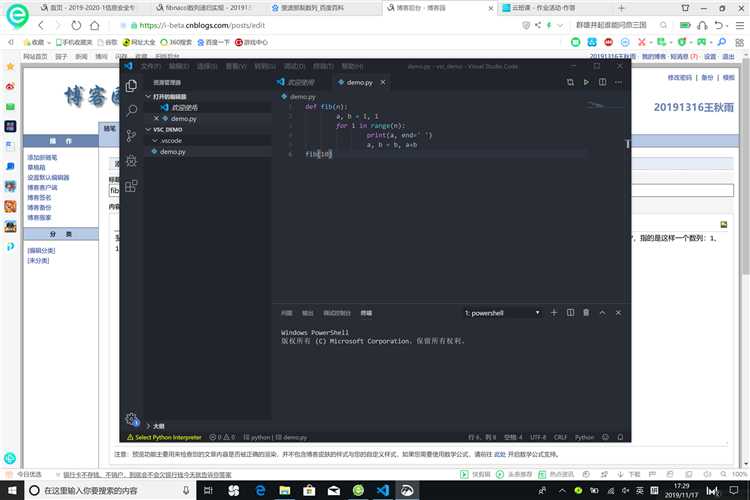The width and height of the screenshot is (750, 500).
Task: Click browser back arrow
Action: [x=41, y=25]
